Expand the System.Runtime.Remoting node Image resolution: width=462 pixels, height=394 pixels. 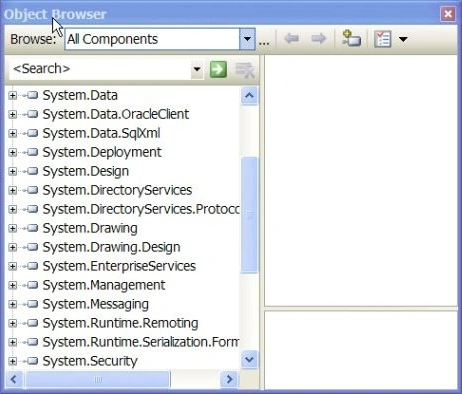coord(12,324)
